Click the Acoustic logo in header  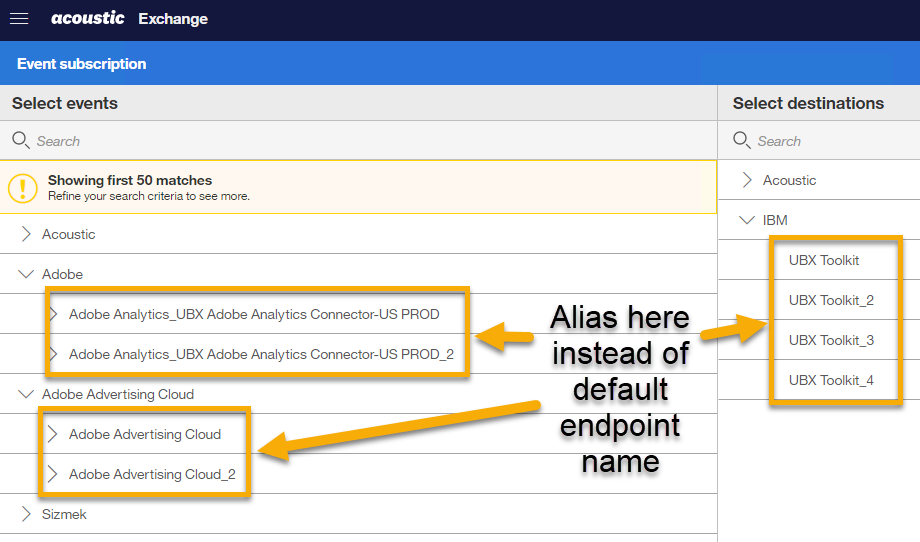[88, 19]
